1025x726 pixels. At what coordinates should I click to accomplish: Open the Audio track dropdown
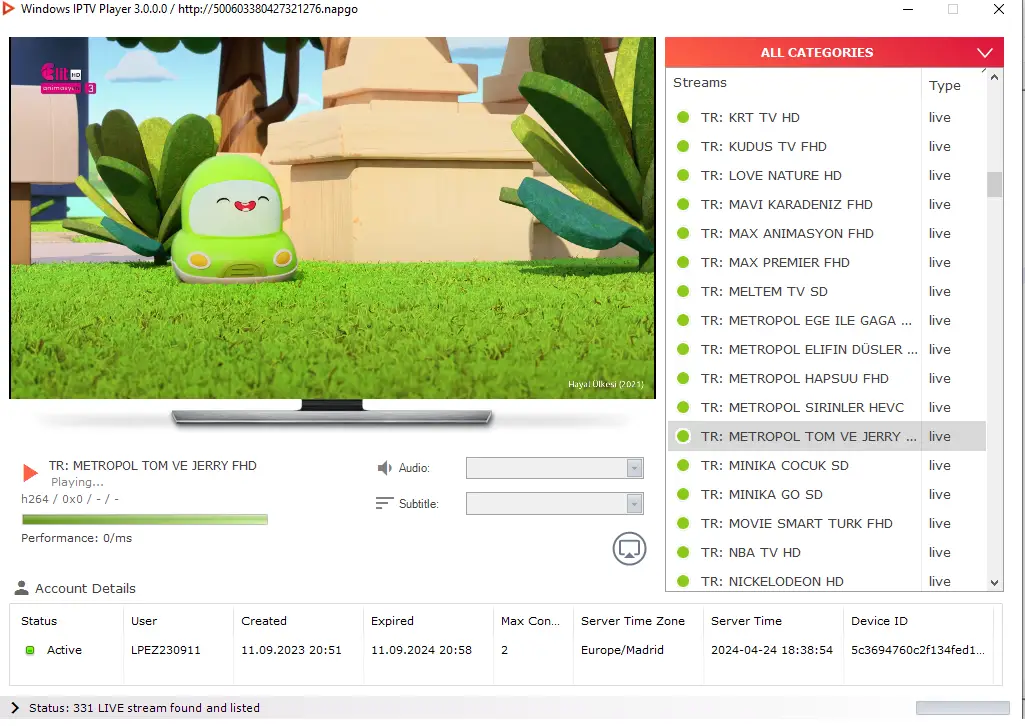(554, 468)
